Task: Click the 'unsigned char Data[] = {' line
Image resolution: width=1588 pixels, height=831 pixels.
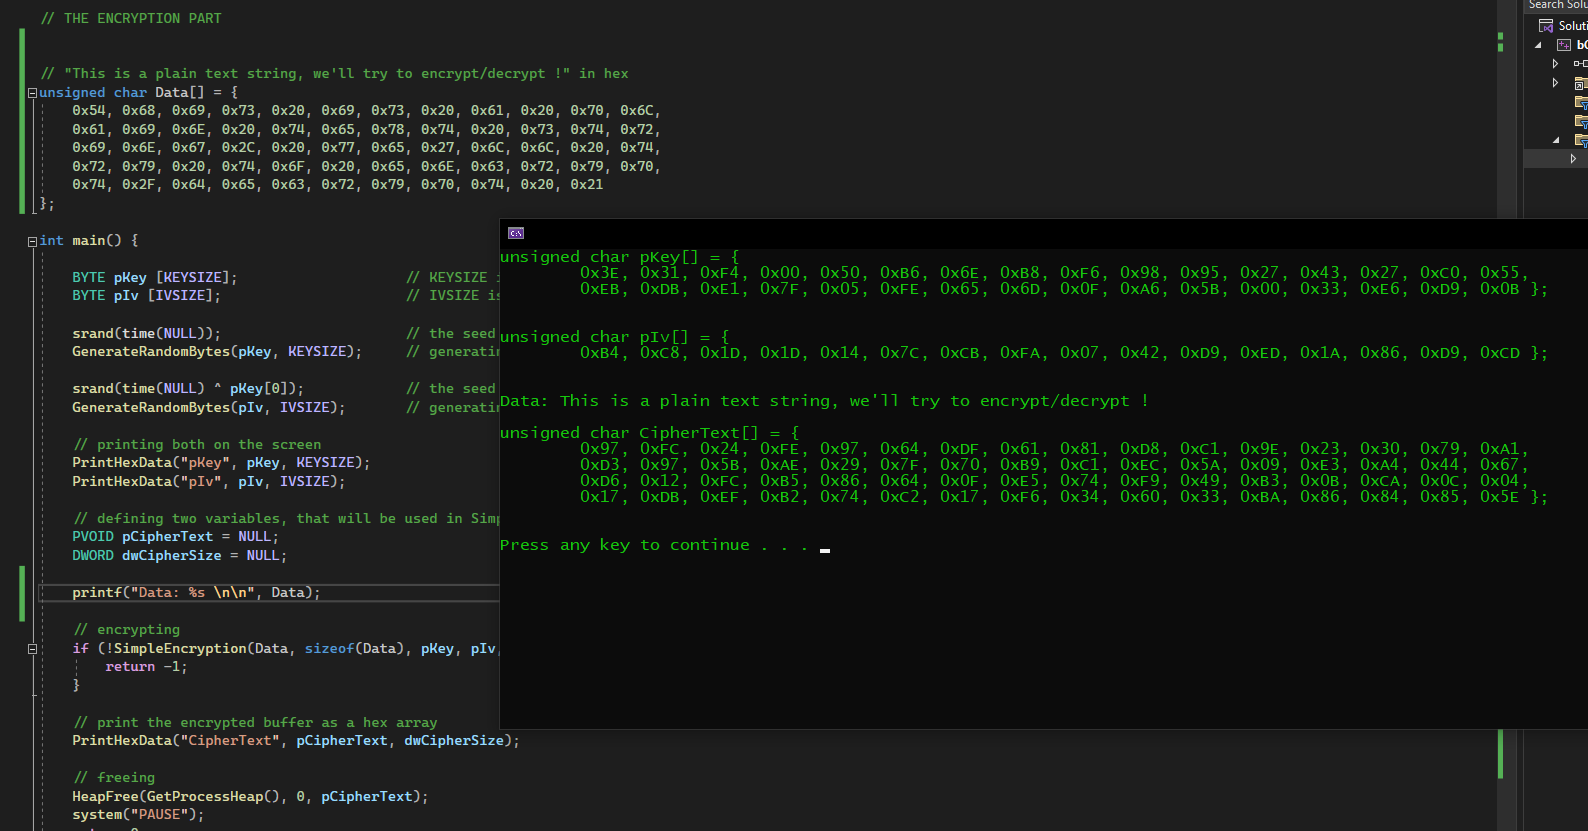Action: [x=138, y=92]
